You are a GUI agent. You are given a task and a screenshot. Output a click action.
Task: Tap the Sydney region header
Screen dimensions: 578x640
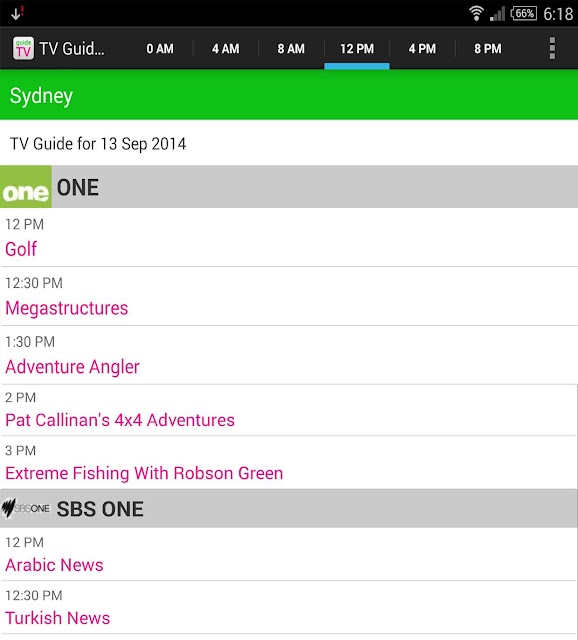[x=289, y=95]
